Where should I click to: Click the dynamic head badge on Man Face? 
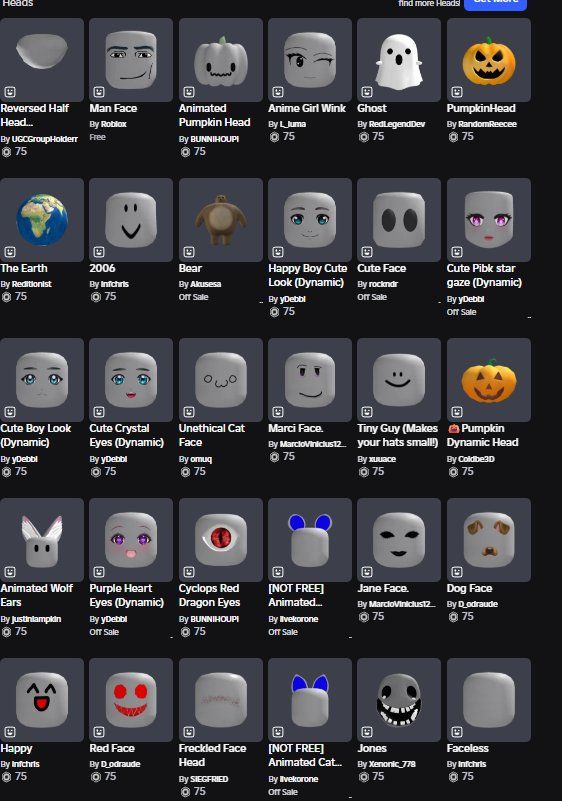(99, 92)
